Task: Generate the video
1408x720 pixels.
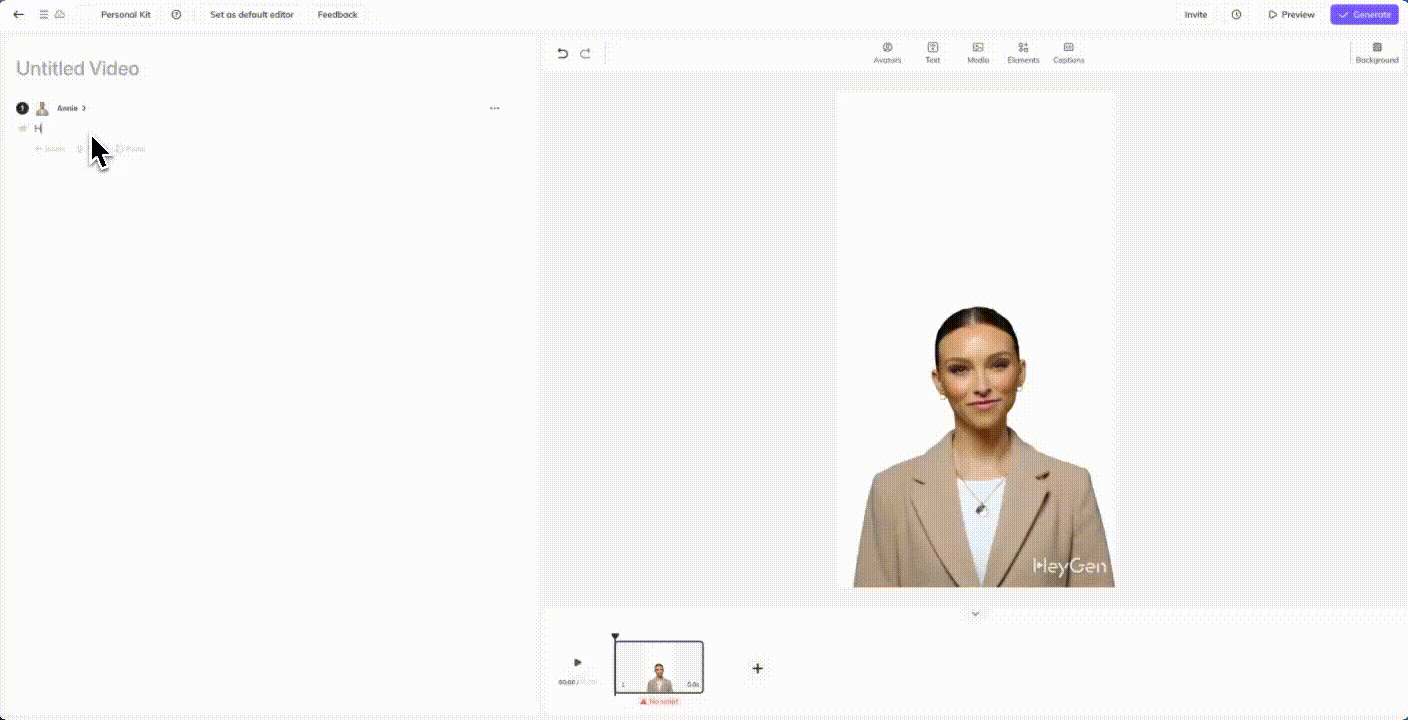Action: point(1364,15)
